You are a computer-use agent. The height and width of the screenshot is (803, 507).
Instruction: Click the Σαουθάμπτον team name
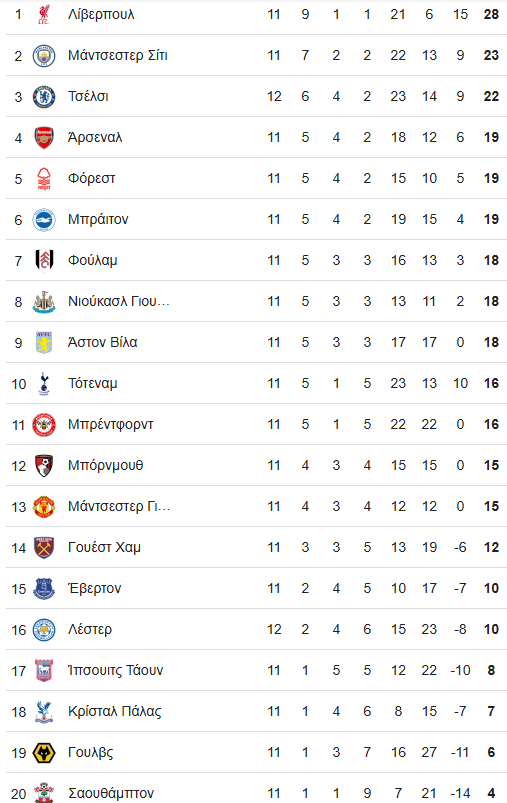[x=111, y=793]
